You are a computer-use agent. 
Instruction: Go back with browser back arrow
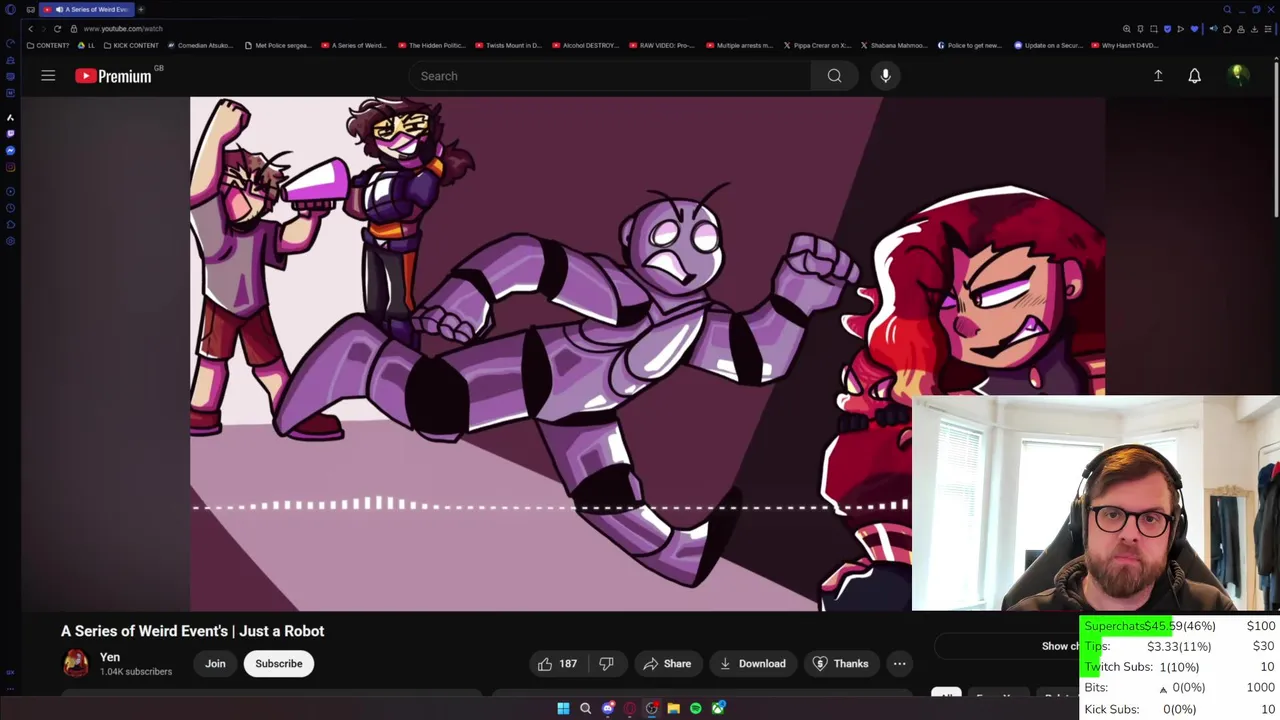click(x=30, y=29)
